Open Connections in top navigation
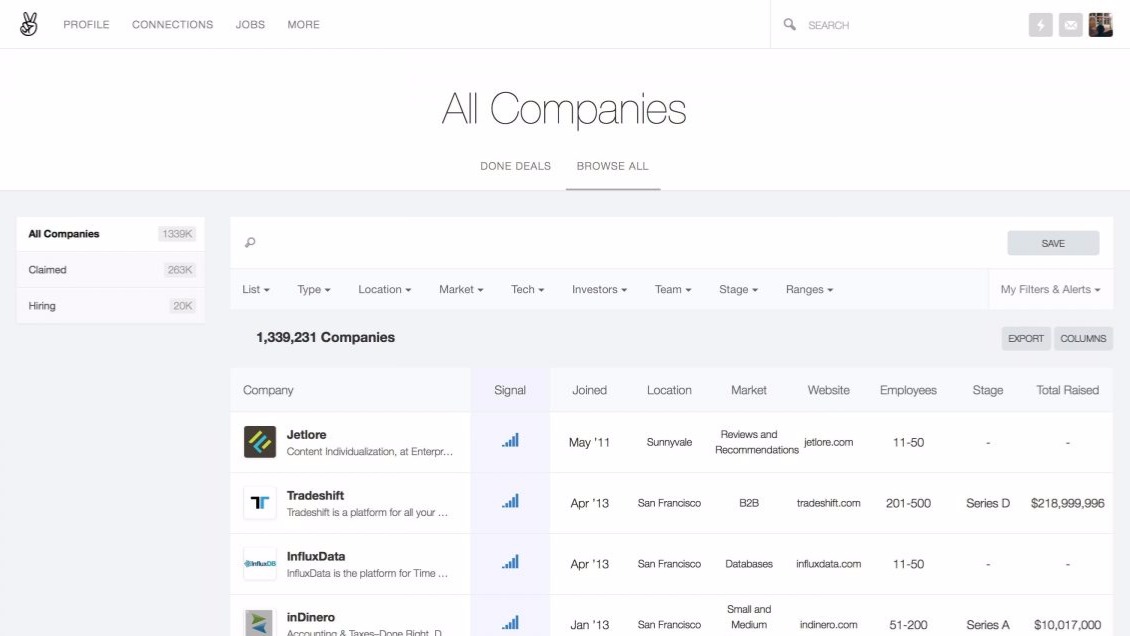Image resolution: width=1130 pixels, height=636 pixels. 172,24
